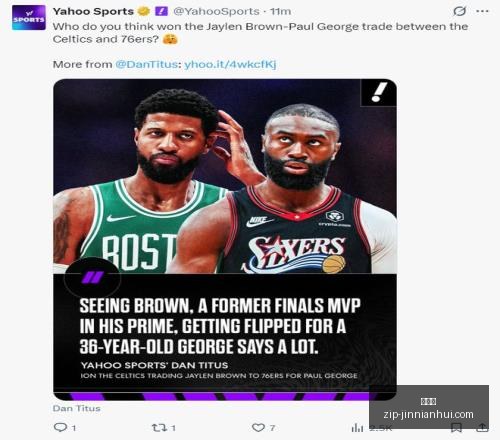Open the @YahooSports handle
500x440 pixels.
(216, 11)
